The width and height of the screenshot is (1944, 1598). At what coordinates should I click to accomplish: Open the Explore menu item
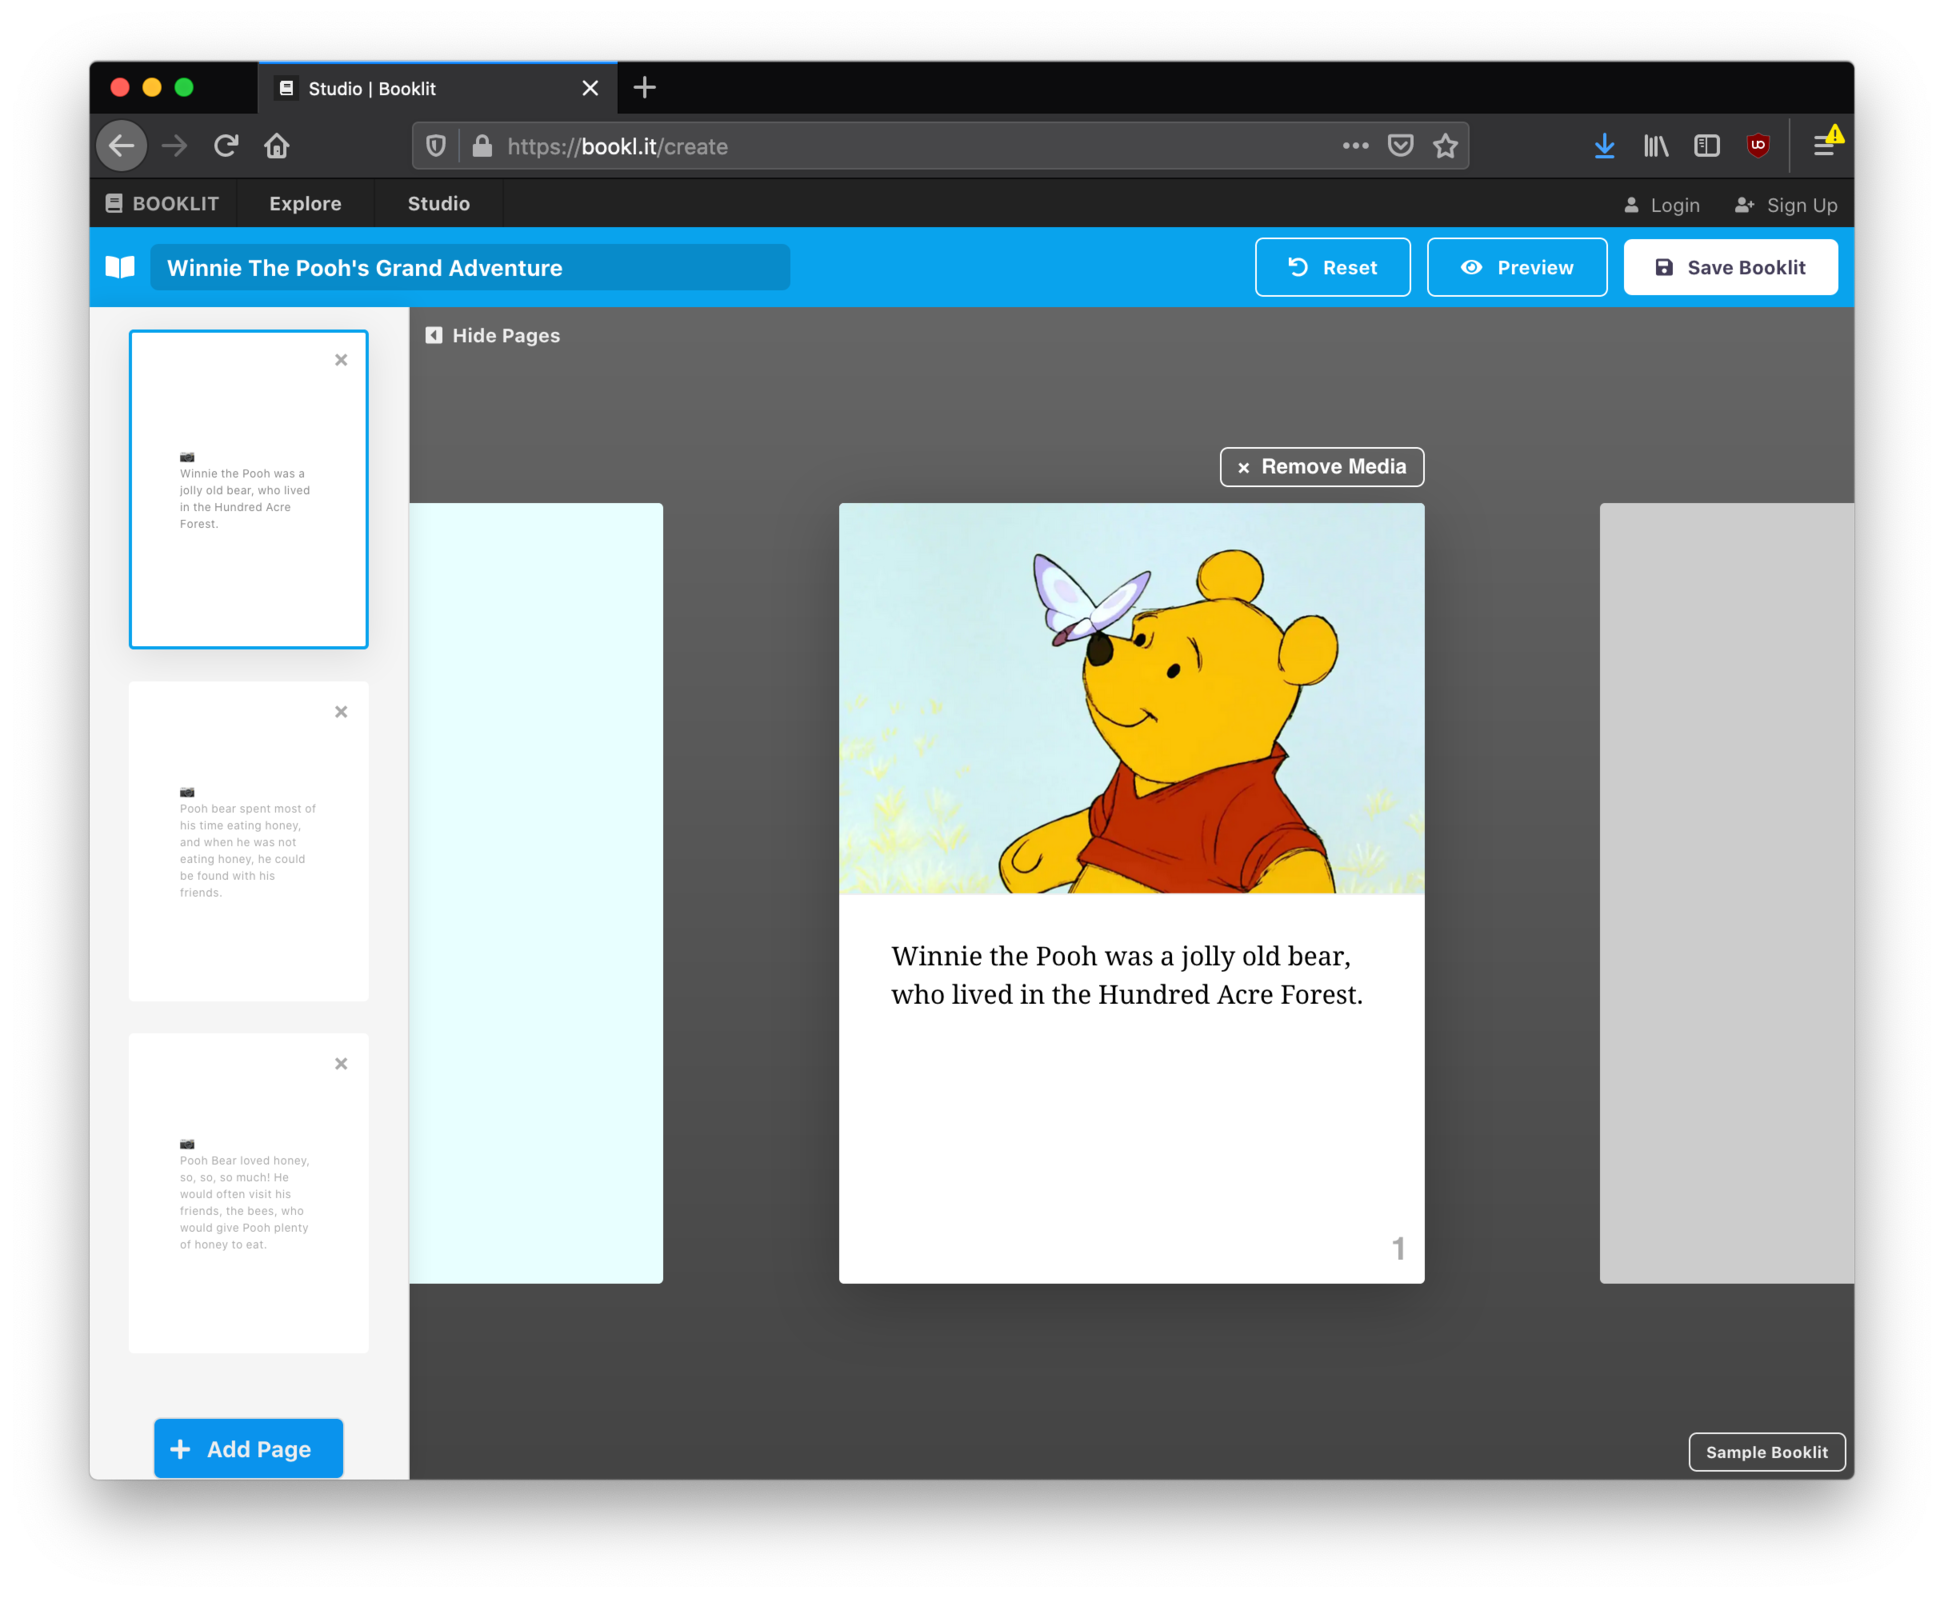[305, 204]
